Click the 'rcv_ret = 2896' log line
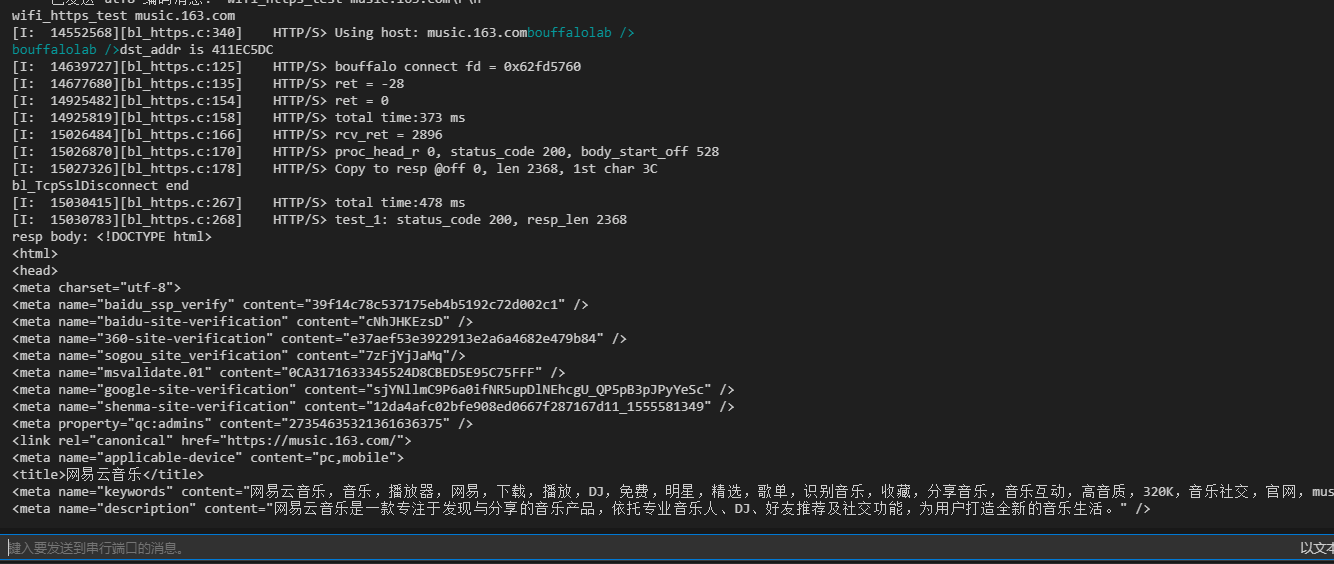 227,135
